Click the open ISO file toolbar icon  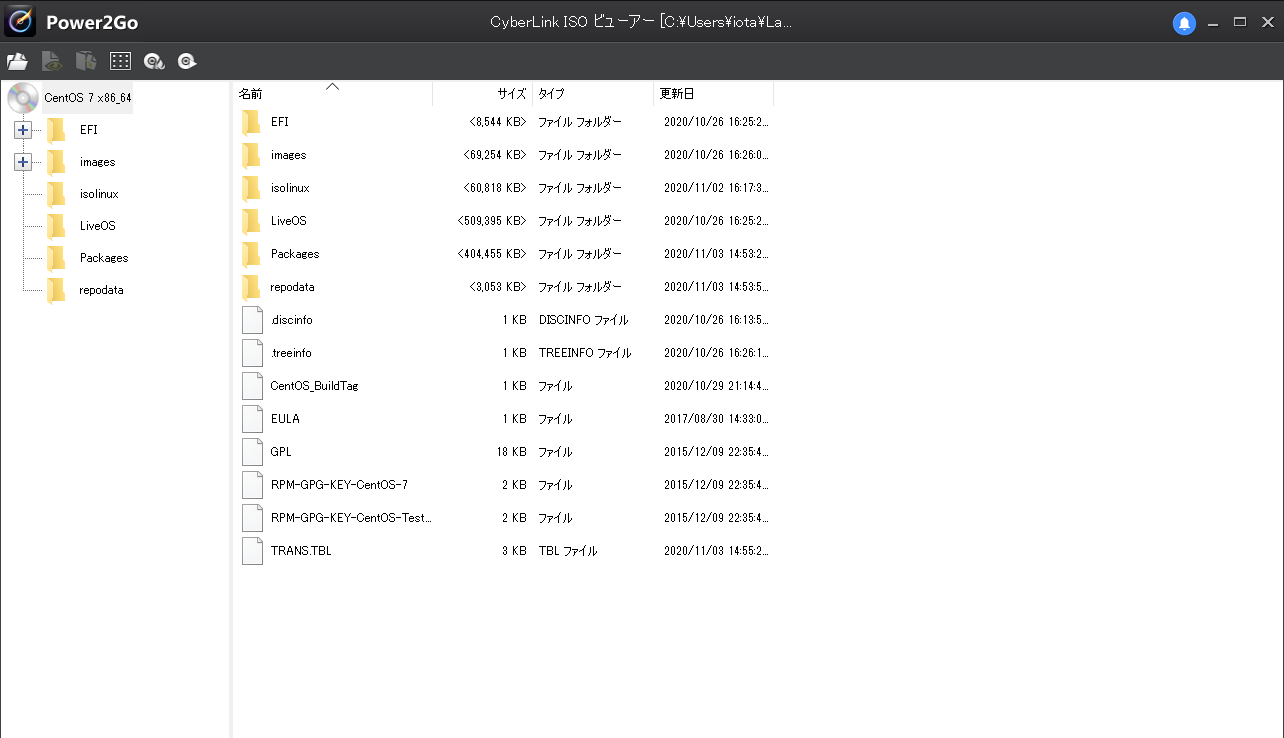tap(17, 62)
